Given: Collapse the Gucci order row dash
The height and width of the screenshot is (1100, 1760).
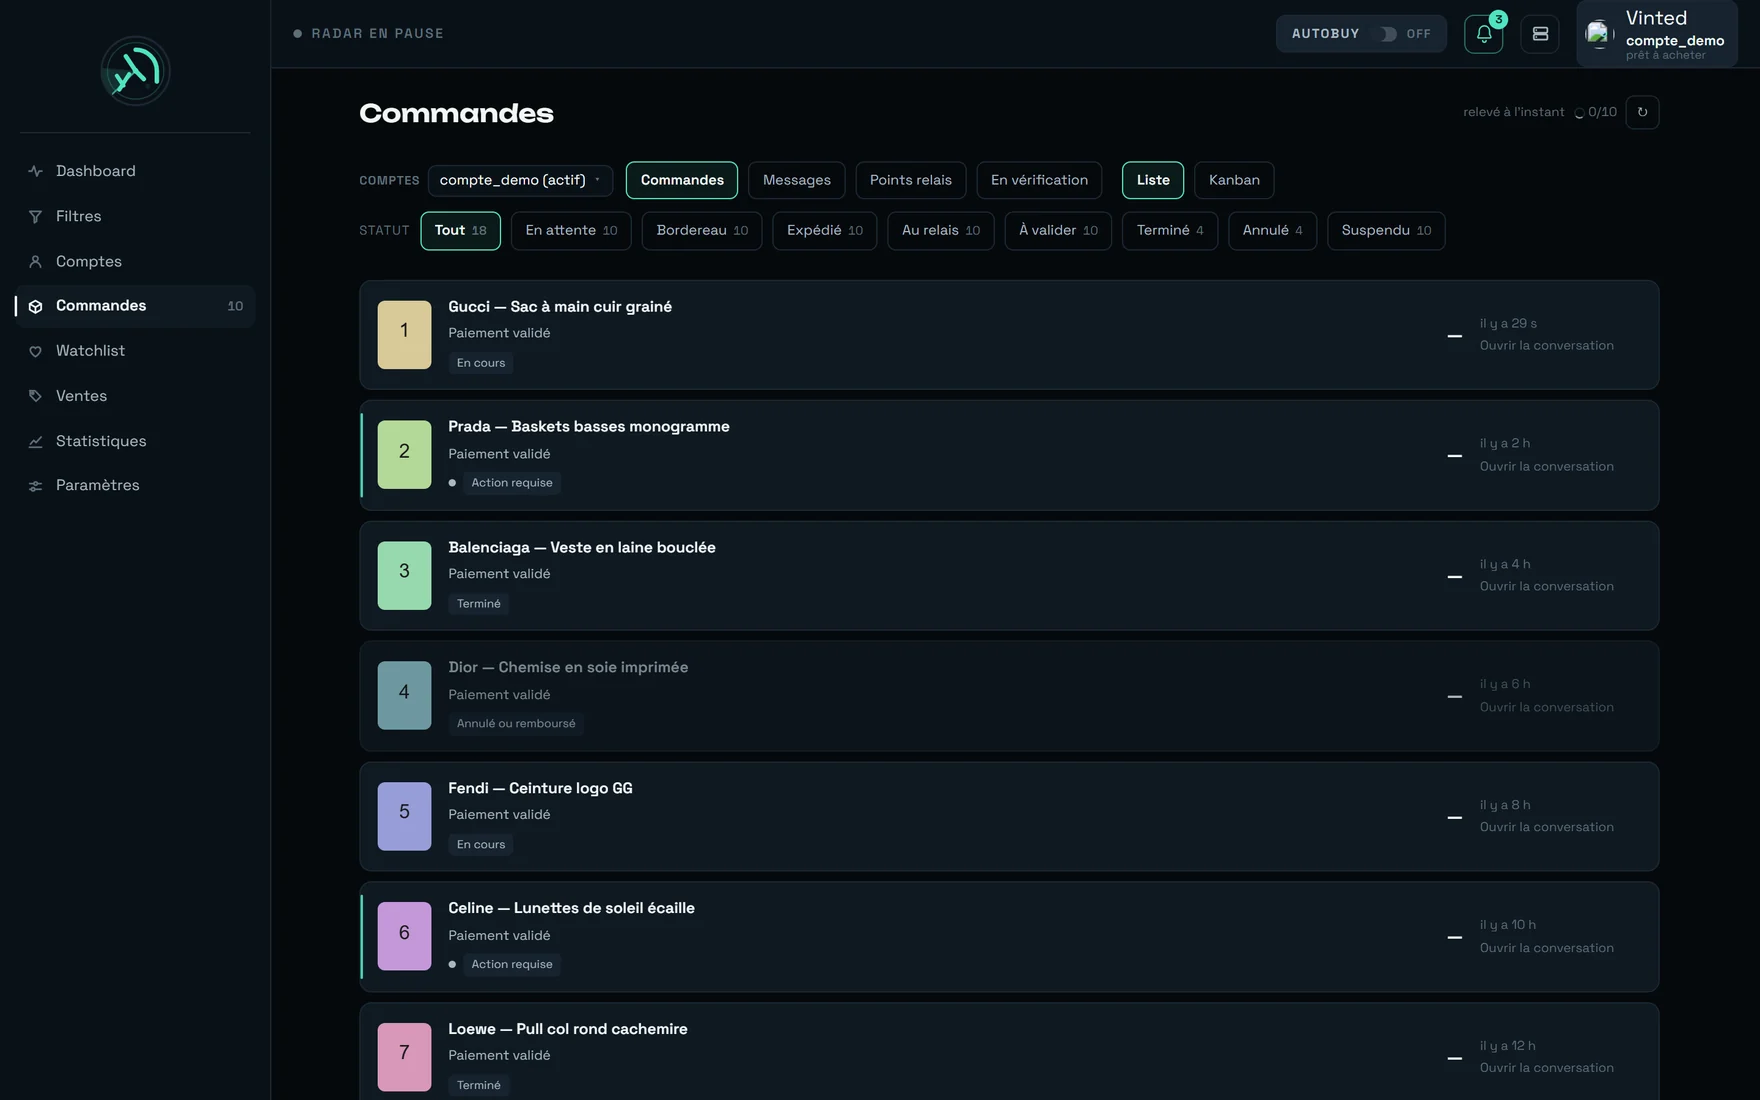Looking at the screenshot, I should (x=1455, y=336).
